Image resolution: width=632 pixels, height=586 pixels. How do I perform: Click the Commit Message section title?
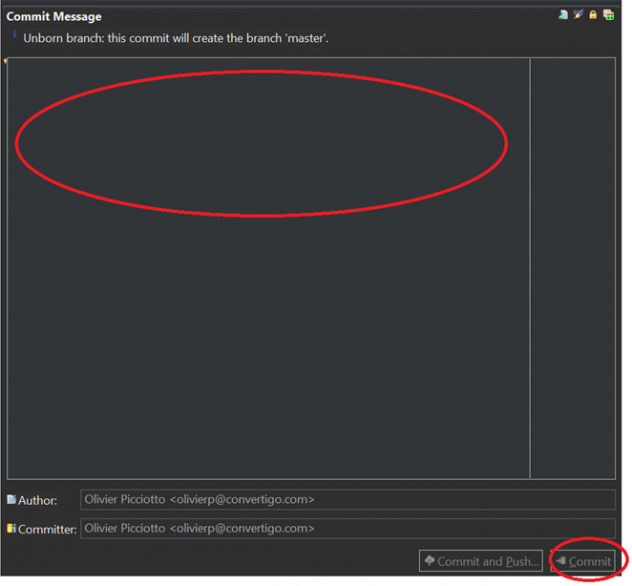tap(54, 16)
